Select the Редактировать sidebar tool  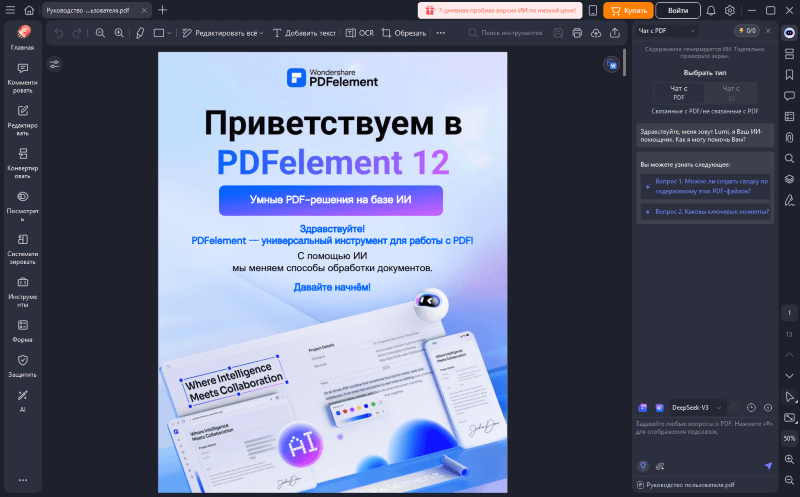[x=22, y=121]
